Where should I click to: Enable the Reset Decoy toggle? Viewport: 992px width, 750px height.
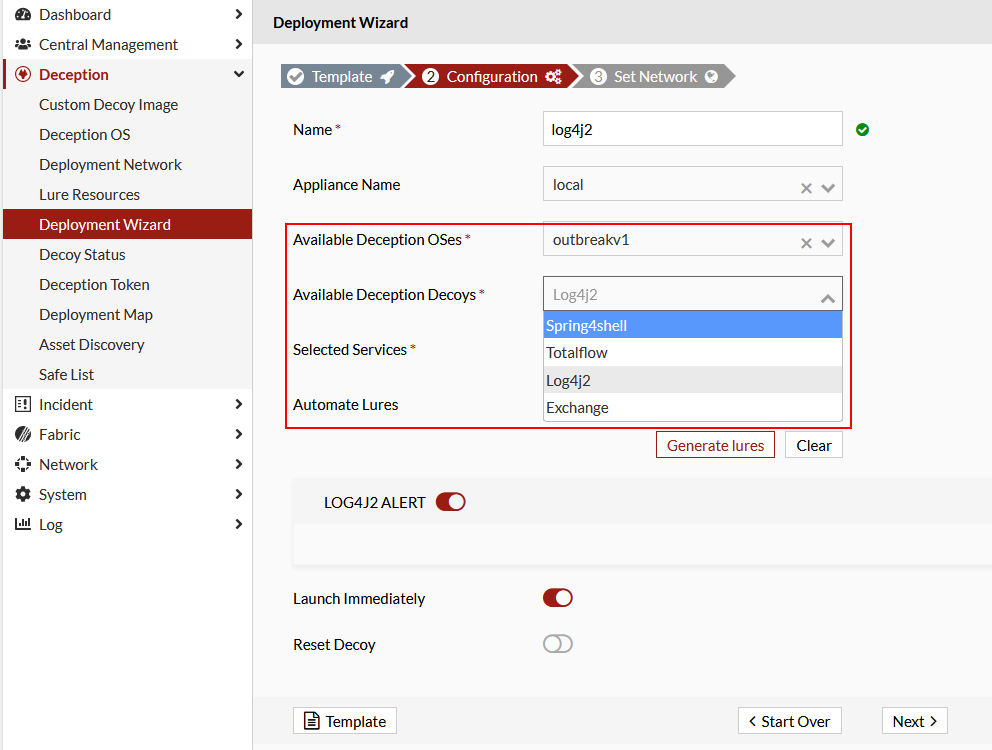point(557,643)
